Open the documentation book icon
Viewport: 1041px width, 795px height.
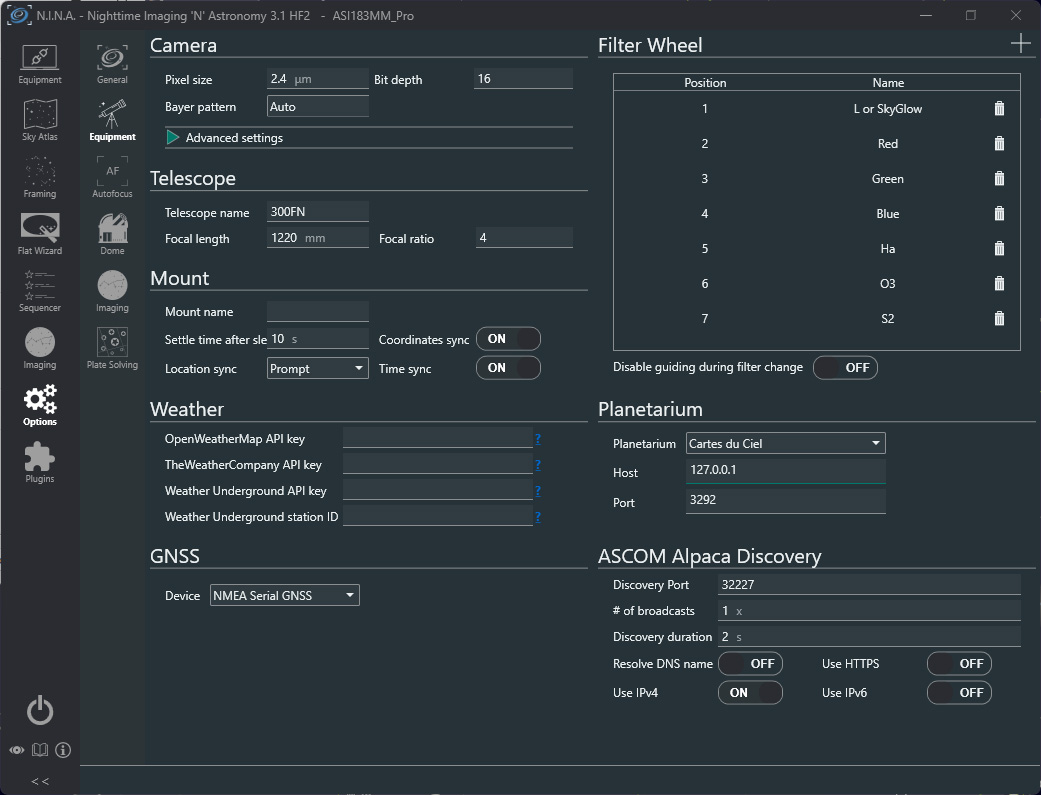pyautogui.click(x=40, y=750)
